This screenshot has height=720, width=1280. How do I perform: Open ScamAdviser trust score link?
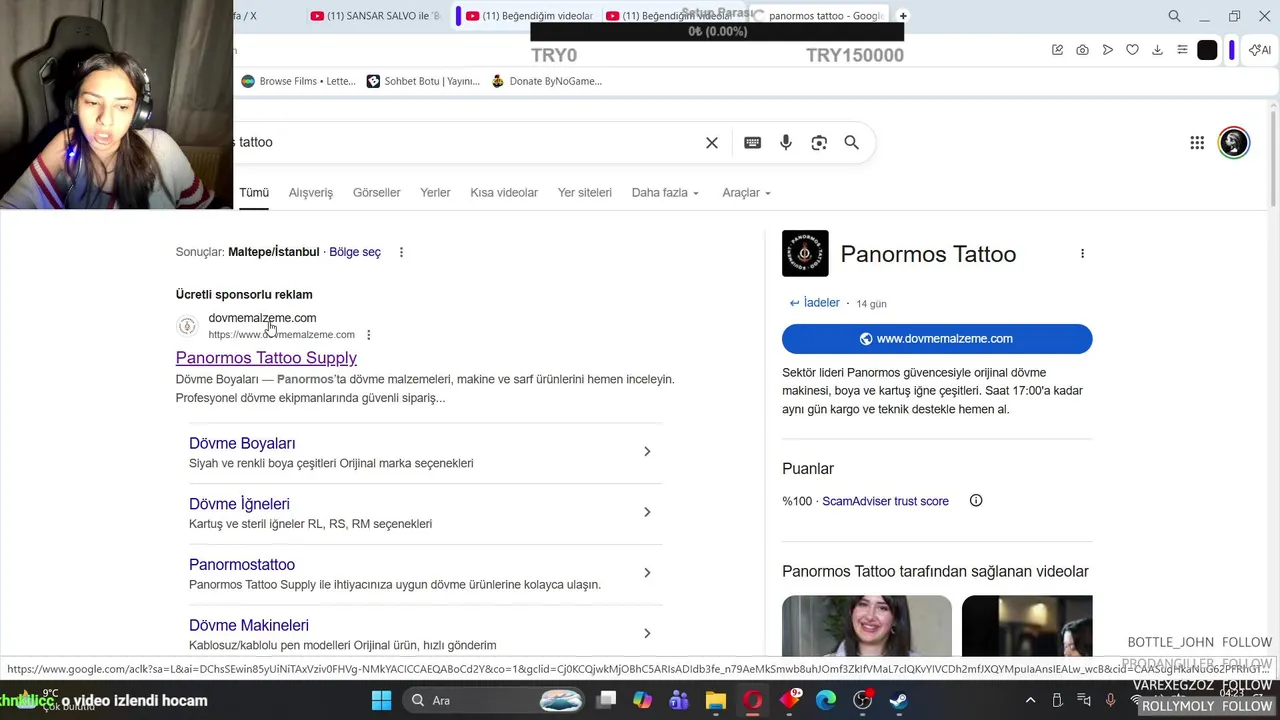[885, 501]
